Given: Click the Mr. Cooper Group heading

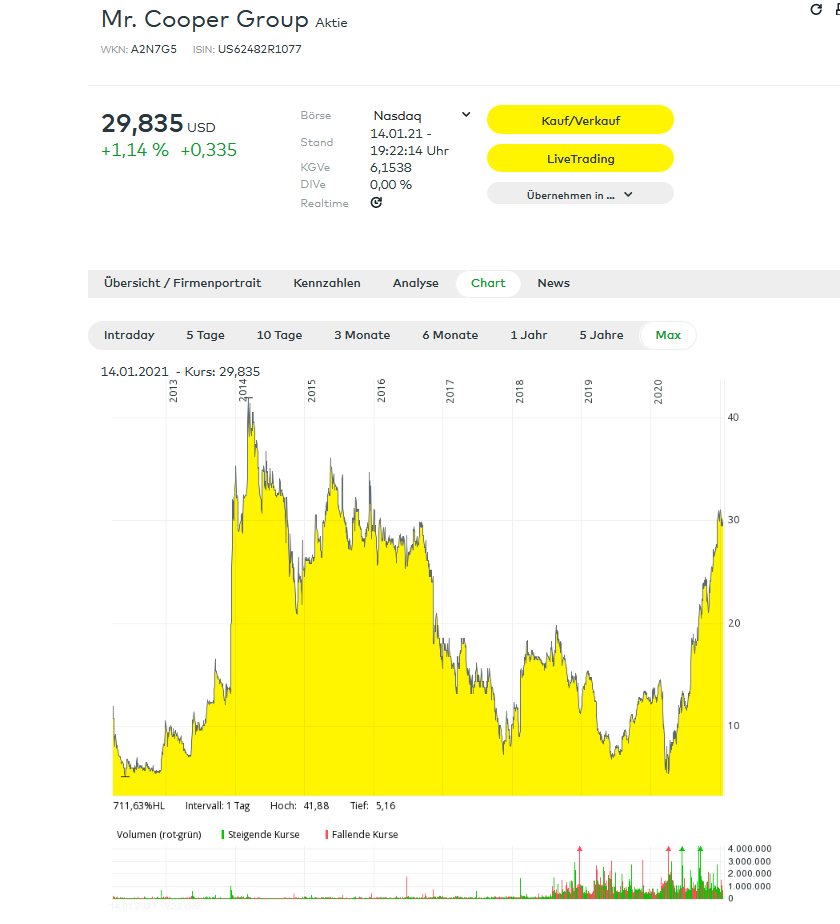Looking at the screenshot, I should (205, 19).
